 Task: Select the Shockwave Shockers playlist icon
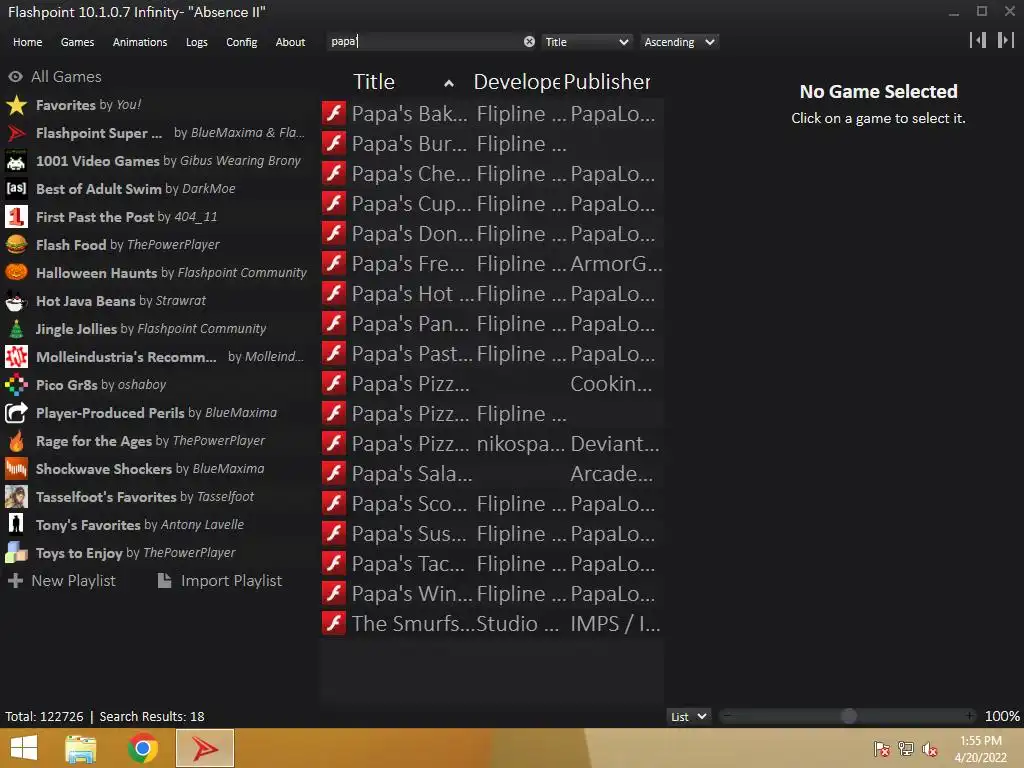[16, 469]
